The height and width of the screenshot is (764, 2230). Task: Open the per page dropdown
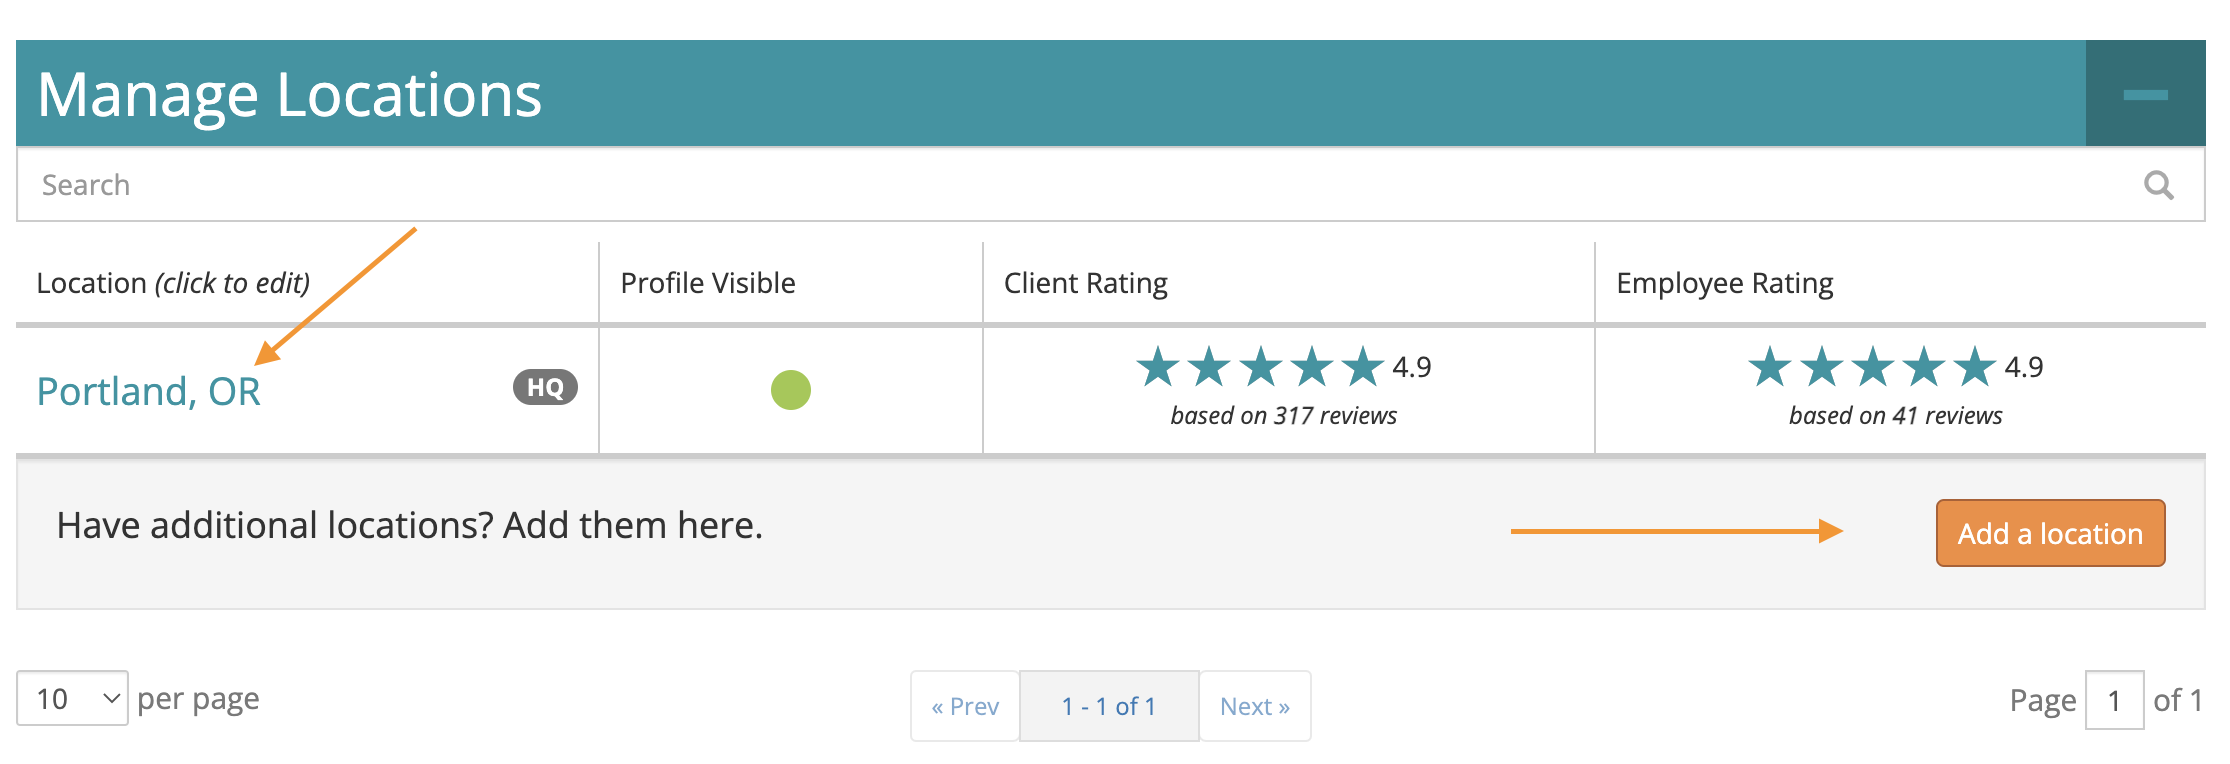coord(72,698)
